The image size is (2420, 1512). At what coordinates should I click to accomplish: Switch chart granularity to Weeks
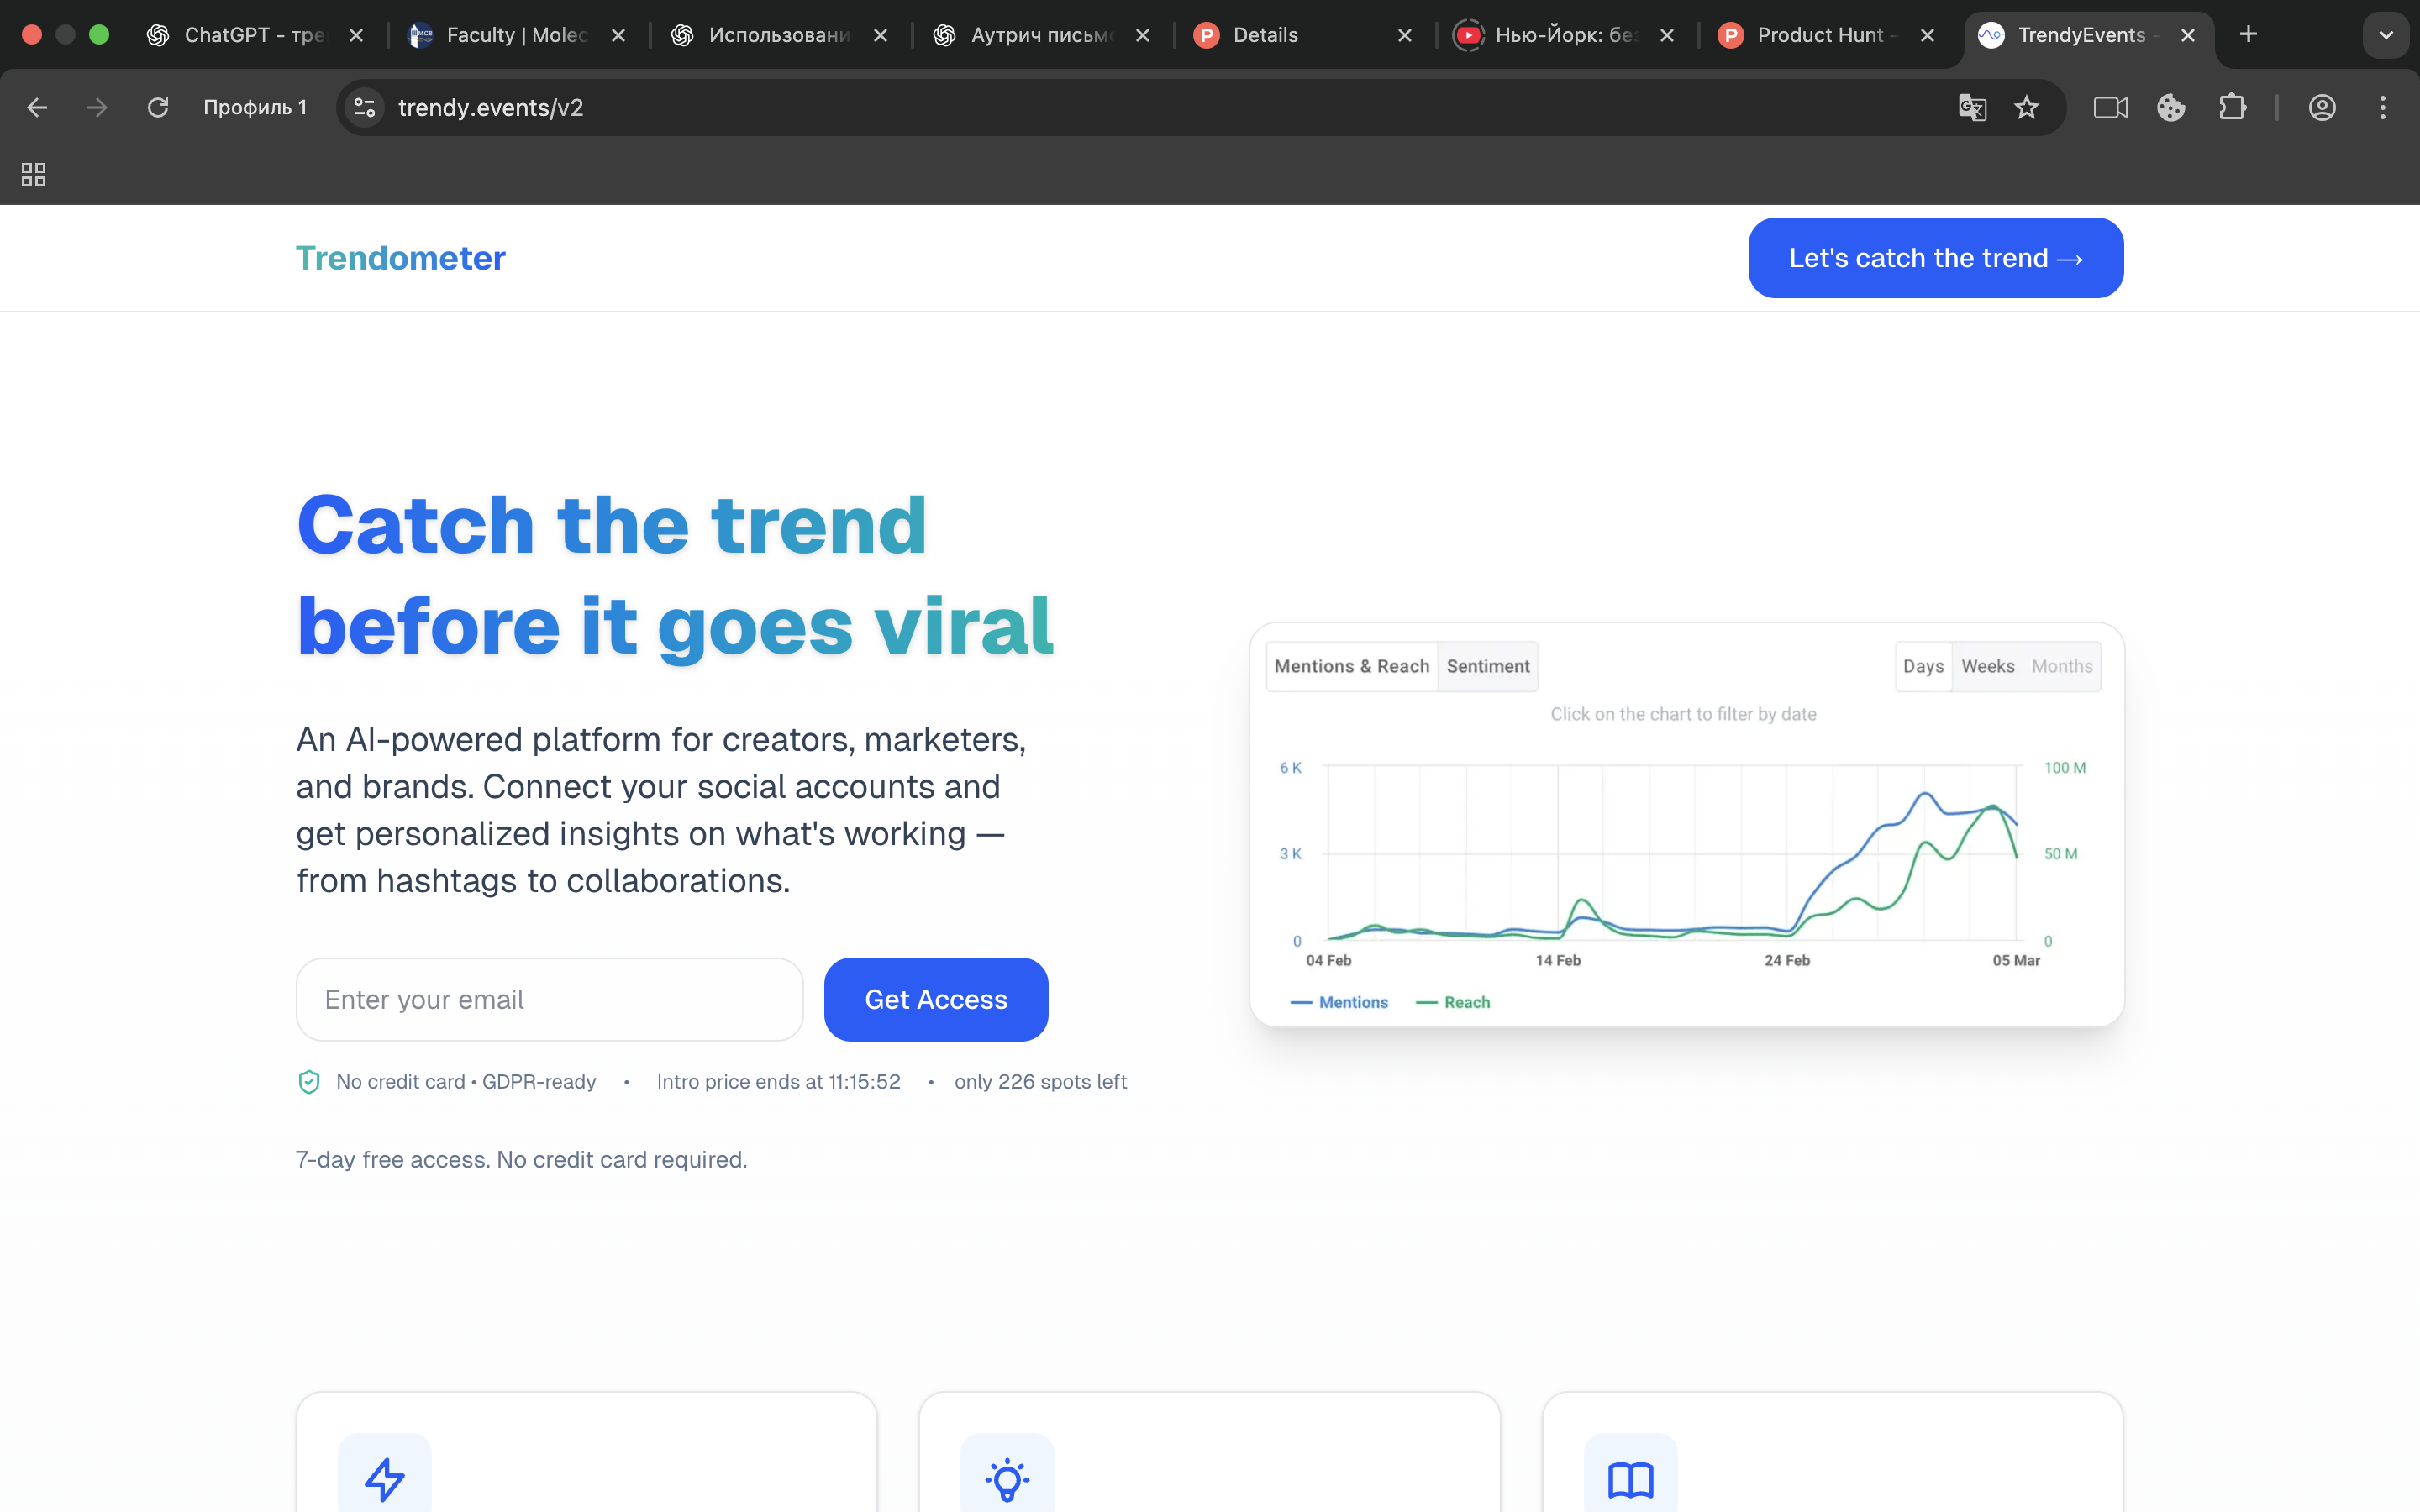(1987, 666)
